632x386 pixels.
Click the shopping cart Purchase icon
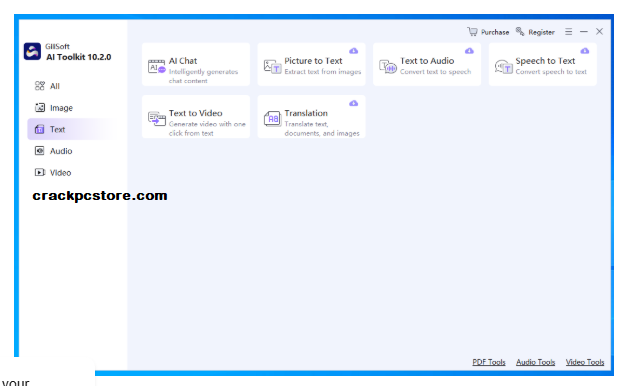point(472,31)
